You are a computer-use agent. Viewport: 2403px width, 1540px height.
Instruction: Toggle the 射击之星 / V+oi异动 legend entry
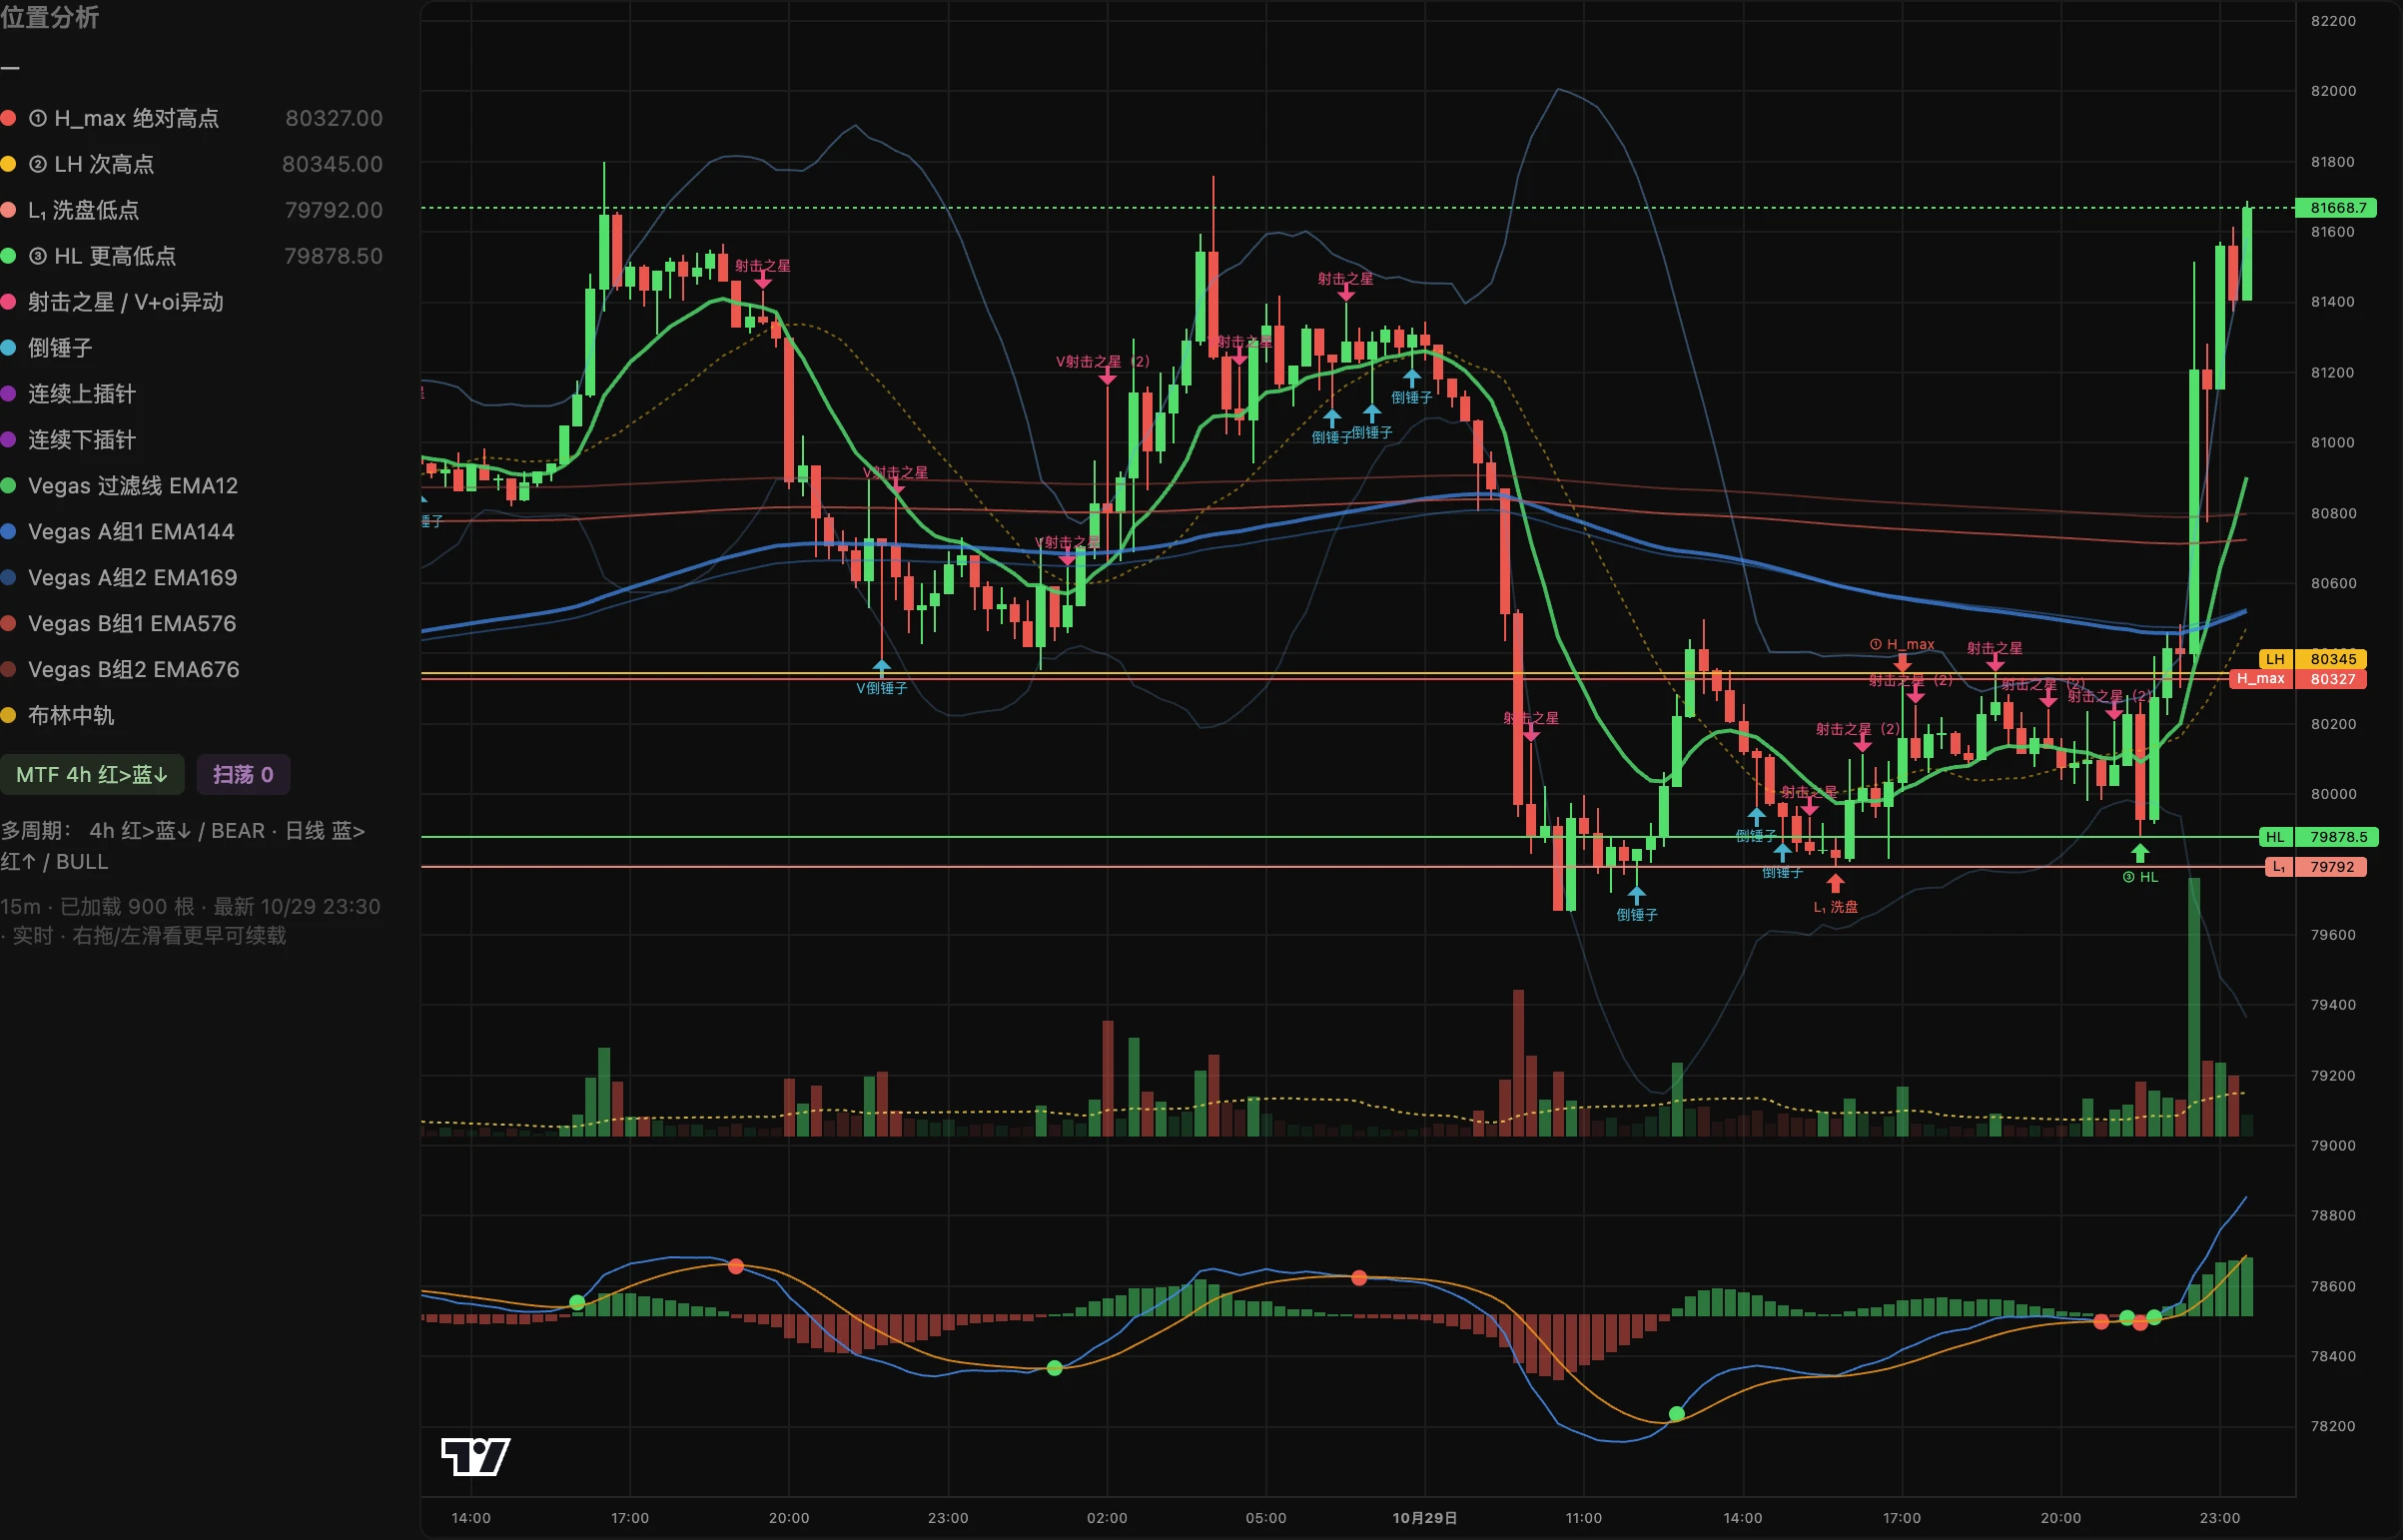pyautogui.click(x=112, y=302)
